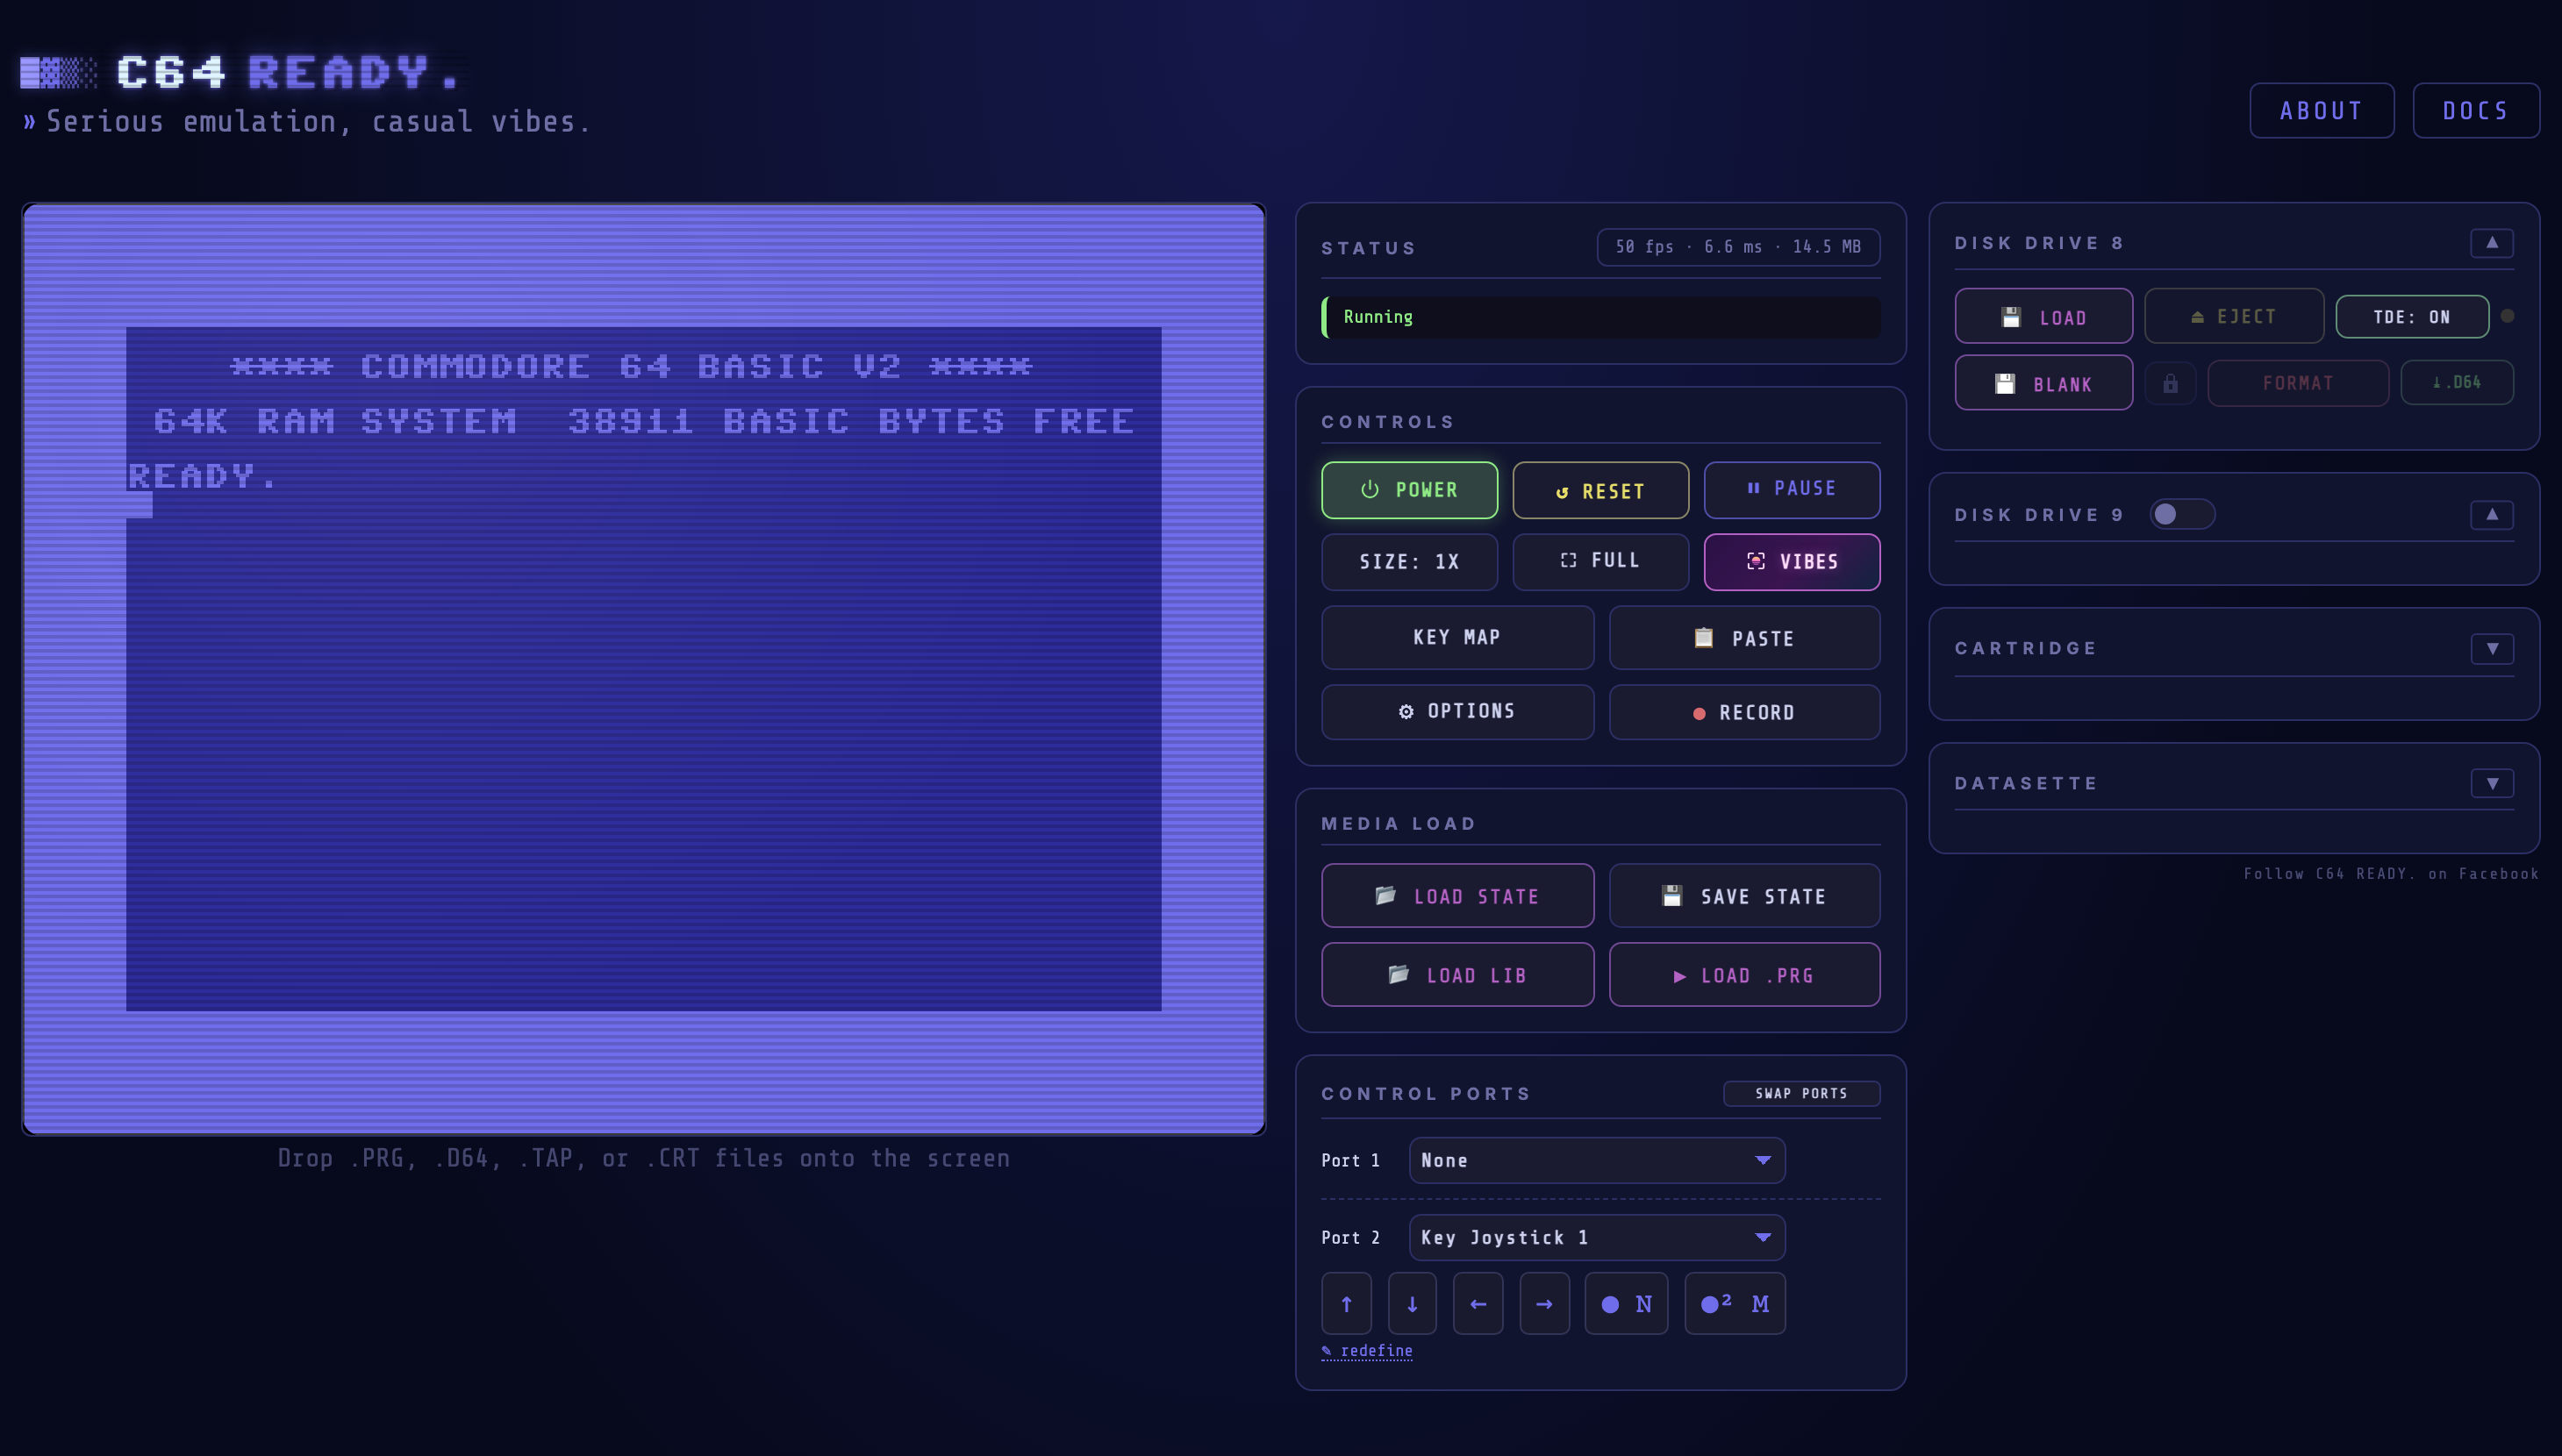2562x1456 pixels.
Task: Toggle Disk Drive 9 on
Action: (x=2182, y=514)
